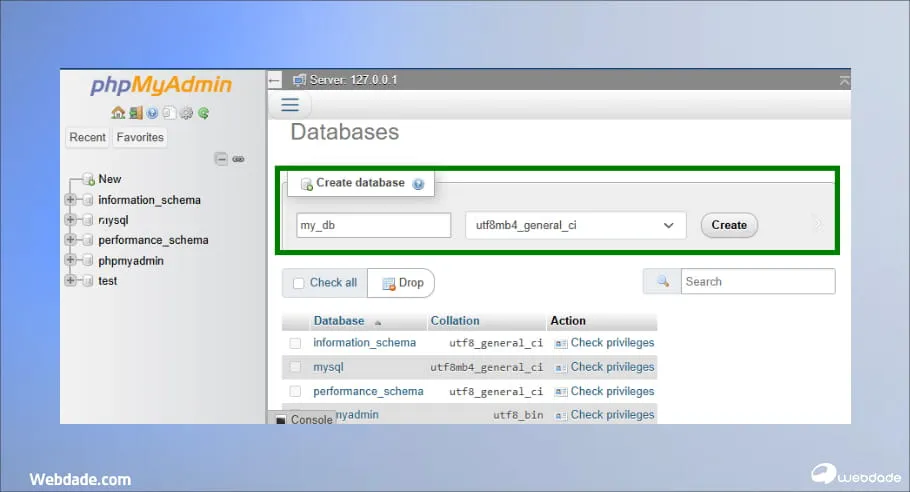Switch to the Recent tab
The height and width of the screenshot is (492, 910).
[x=87, y=137]
